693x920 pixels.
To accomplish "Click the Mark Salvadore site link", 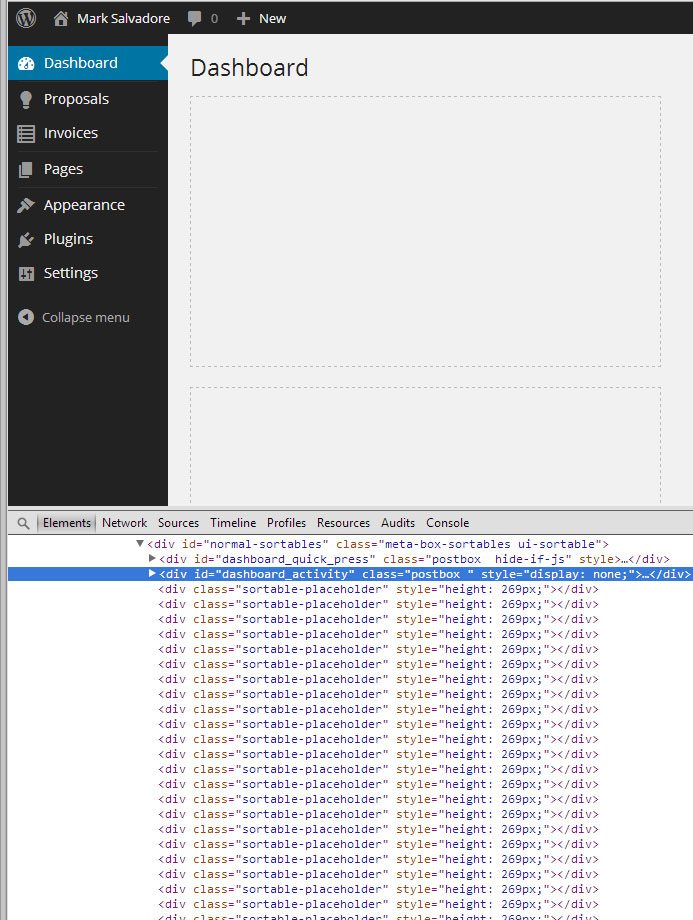I will (x=123, y=18).
